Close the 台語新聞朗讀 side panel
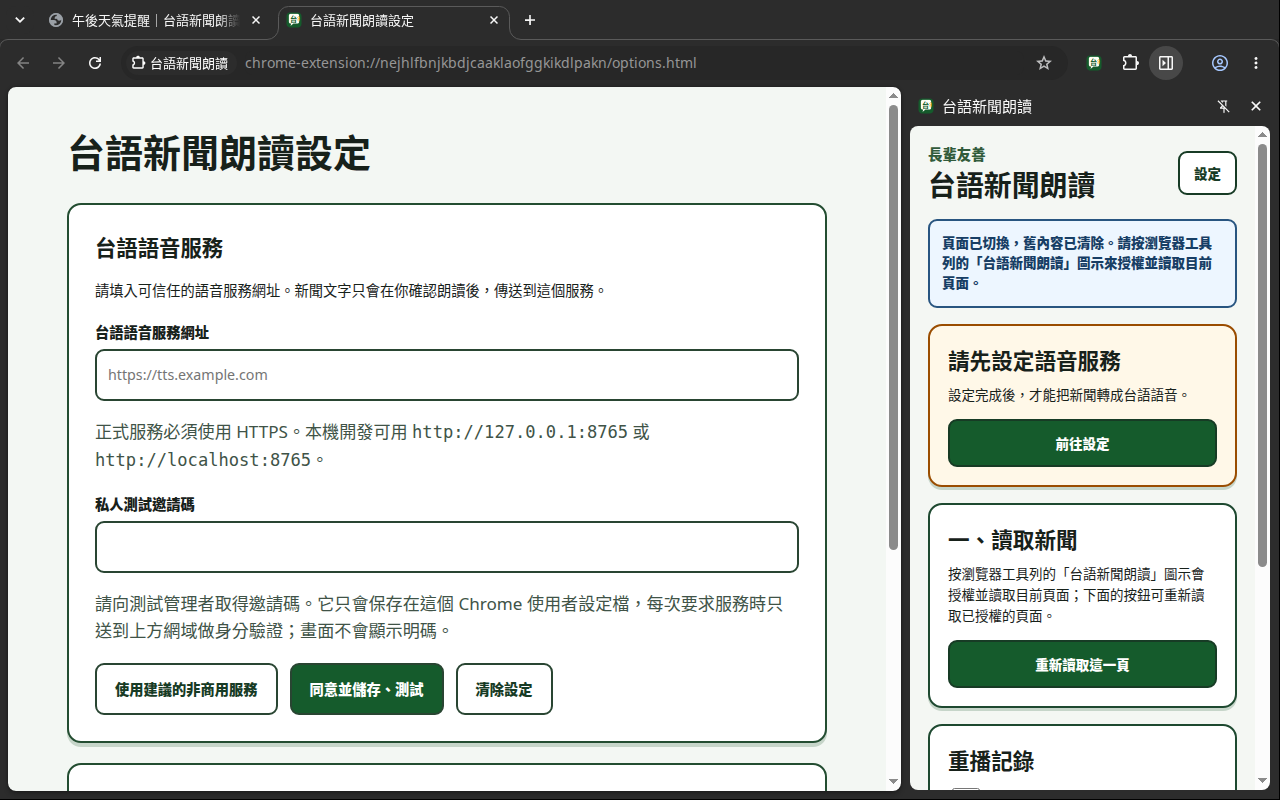This screenshot has width=1280, height=800. tap(1256, 106)
